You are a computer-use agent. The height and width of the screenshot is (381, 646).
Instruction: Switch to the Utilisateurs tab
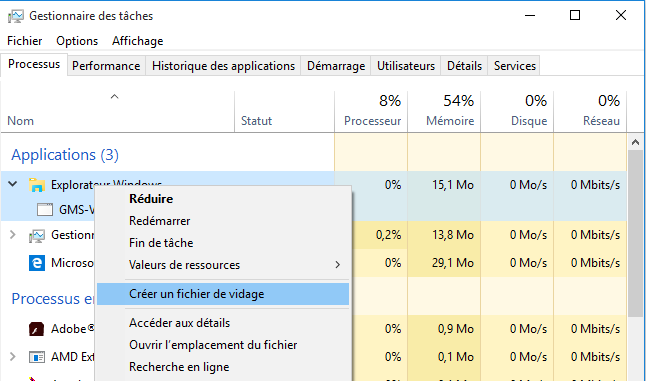click(406, 66)
